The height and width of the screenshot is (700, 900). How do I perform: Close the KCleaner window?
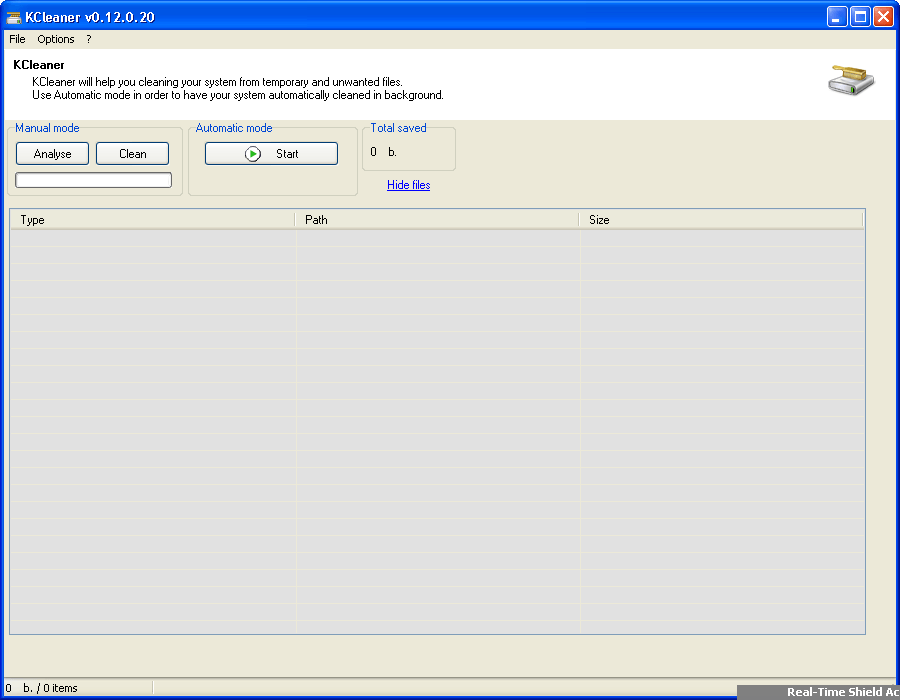coord(883,17)
